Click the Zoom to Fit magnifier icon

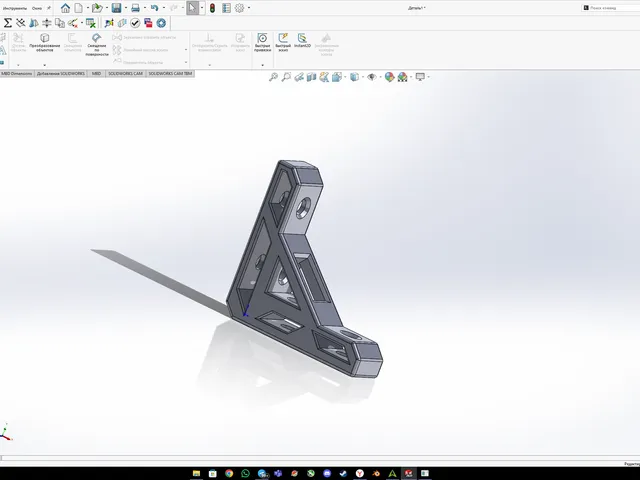pyautogui.click(x=273, y=77)
